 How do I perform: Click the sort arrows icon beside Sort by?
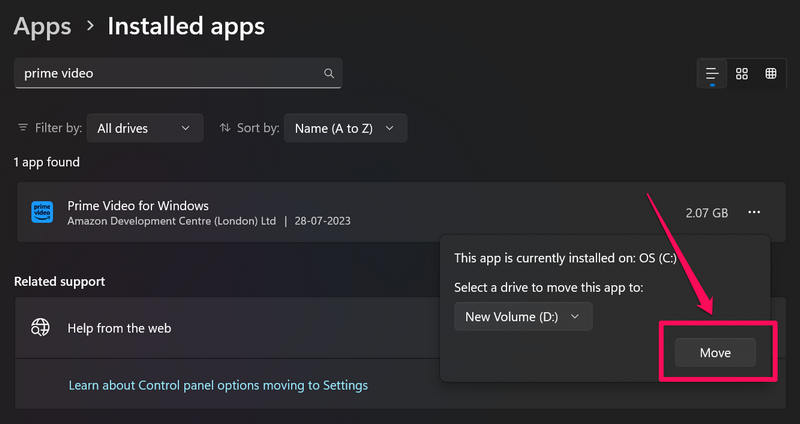coord(225,128)
